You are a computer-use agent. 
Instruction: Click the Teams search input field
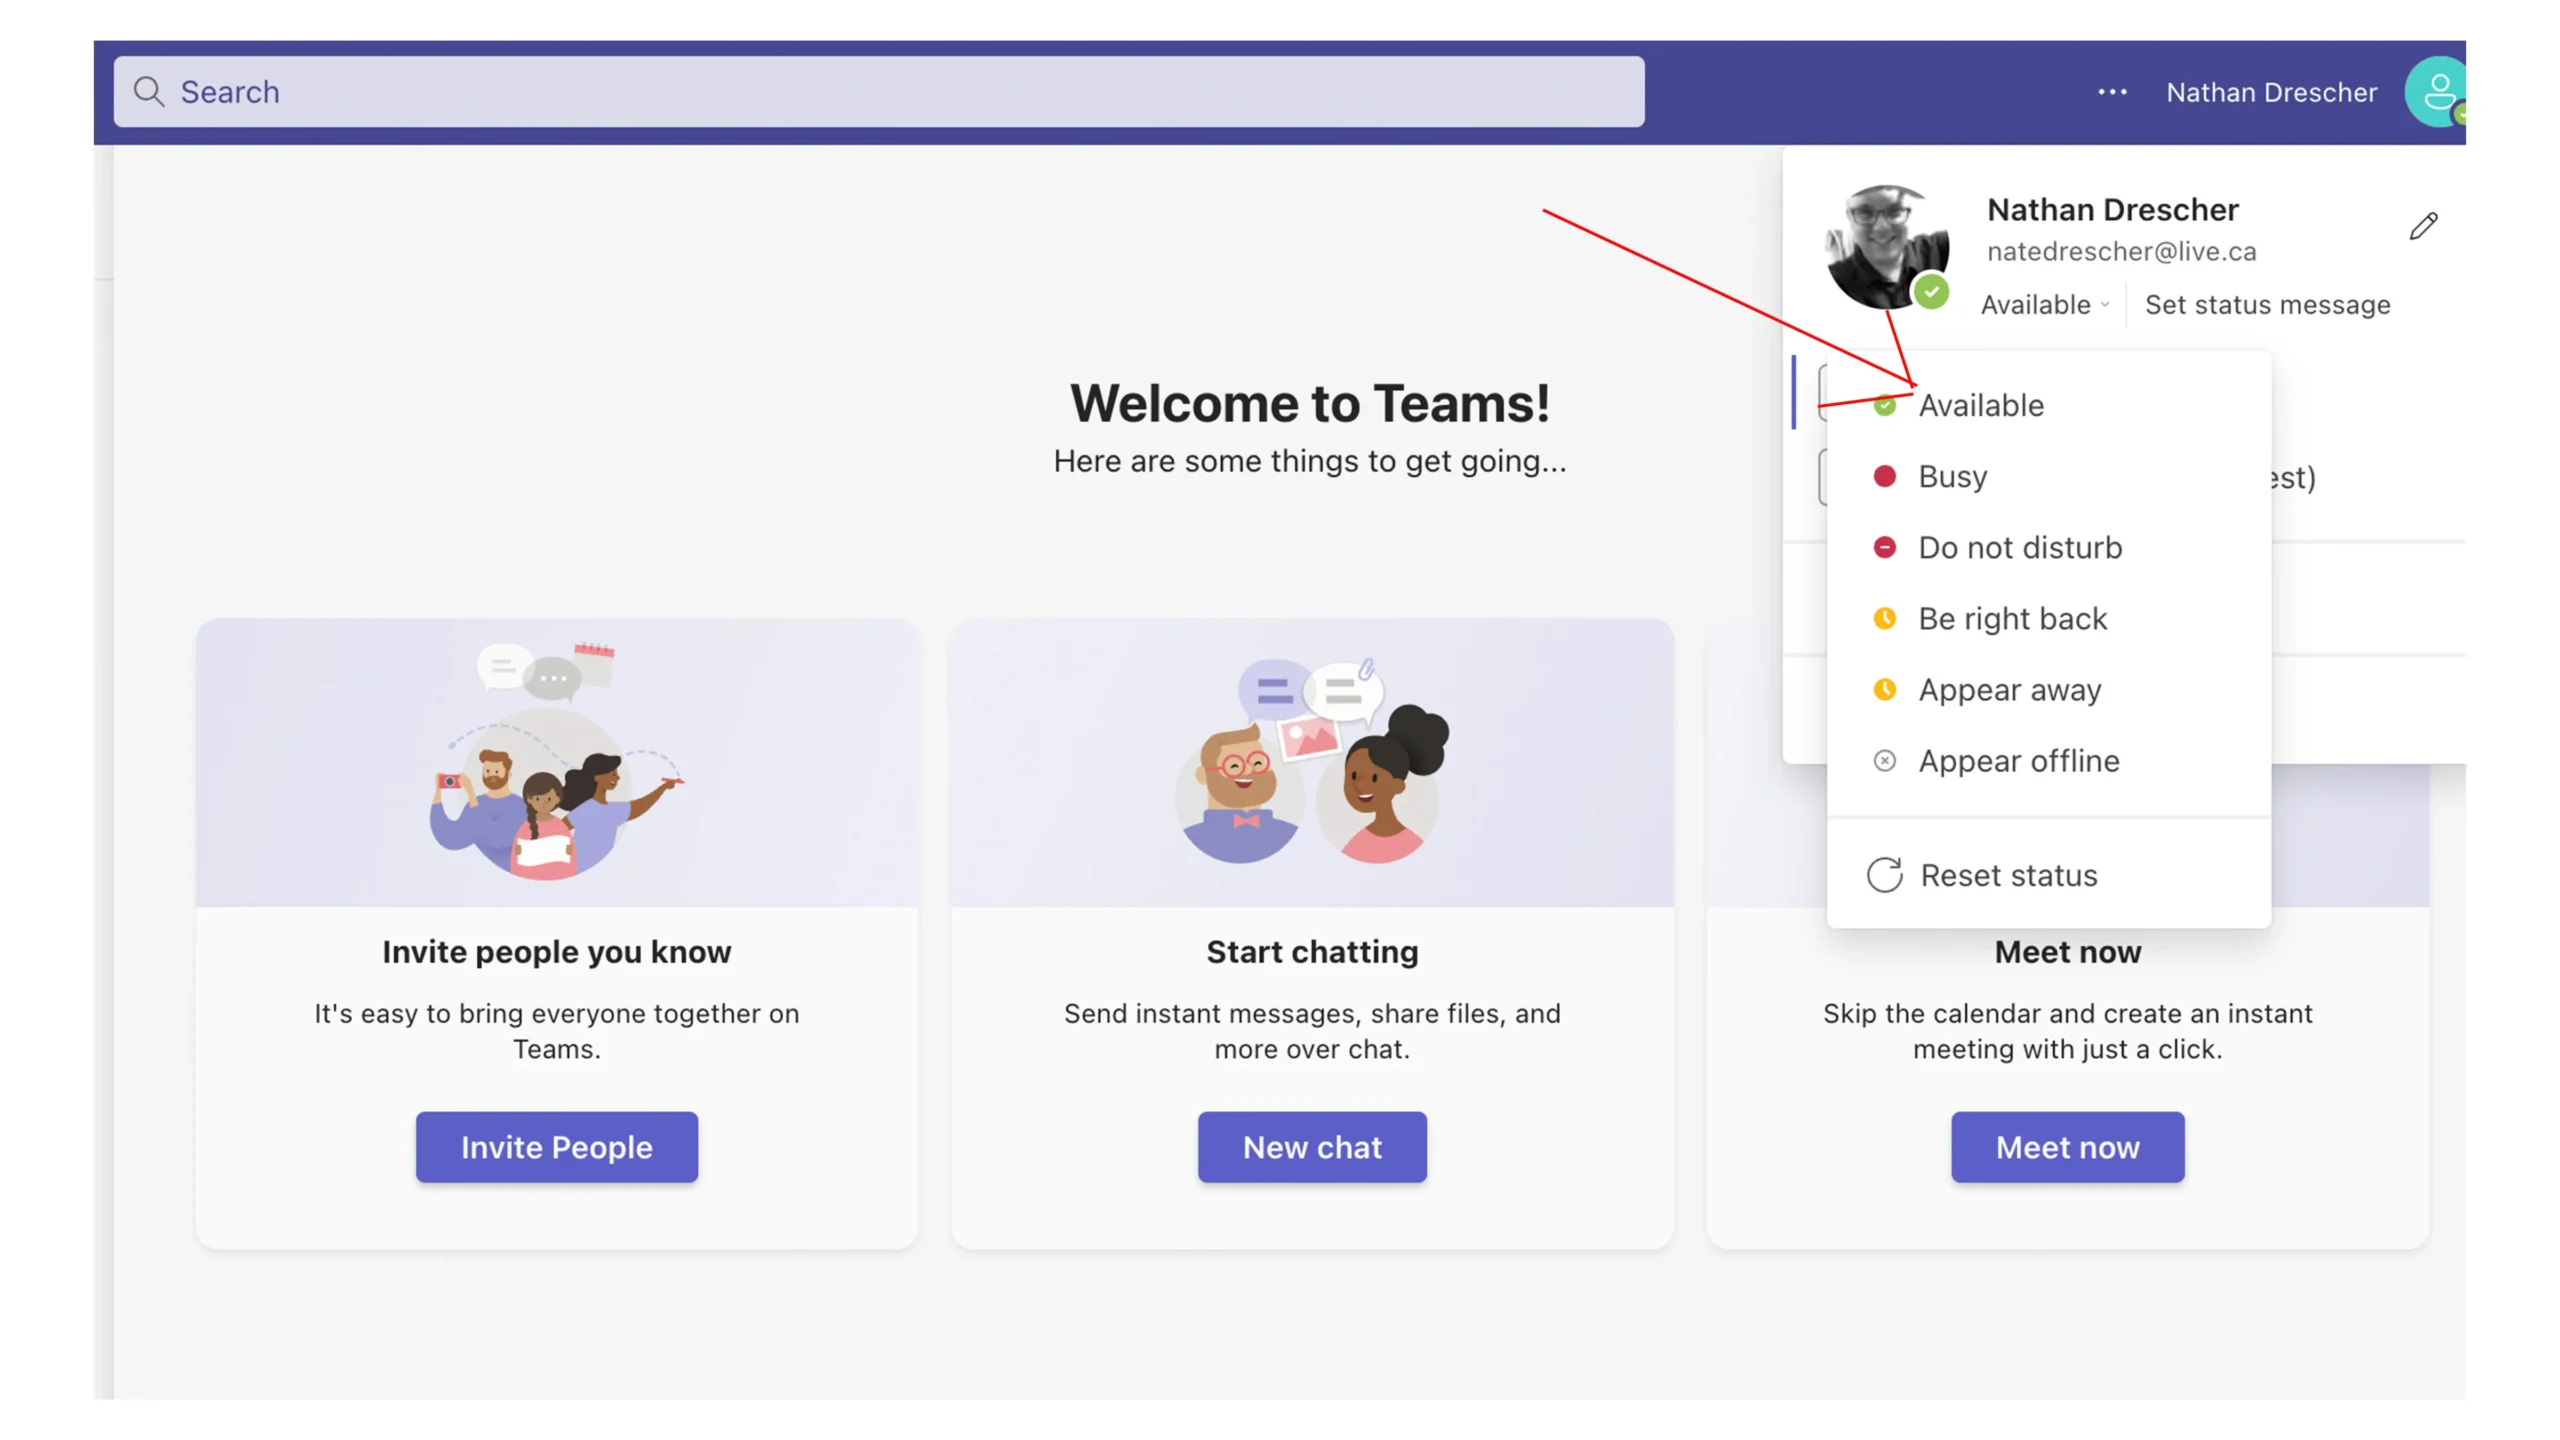[x=877, y=90]
